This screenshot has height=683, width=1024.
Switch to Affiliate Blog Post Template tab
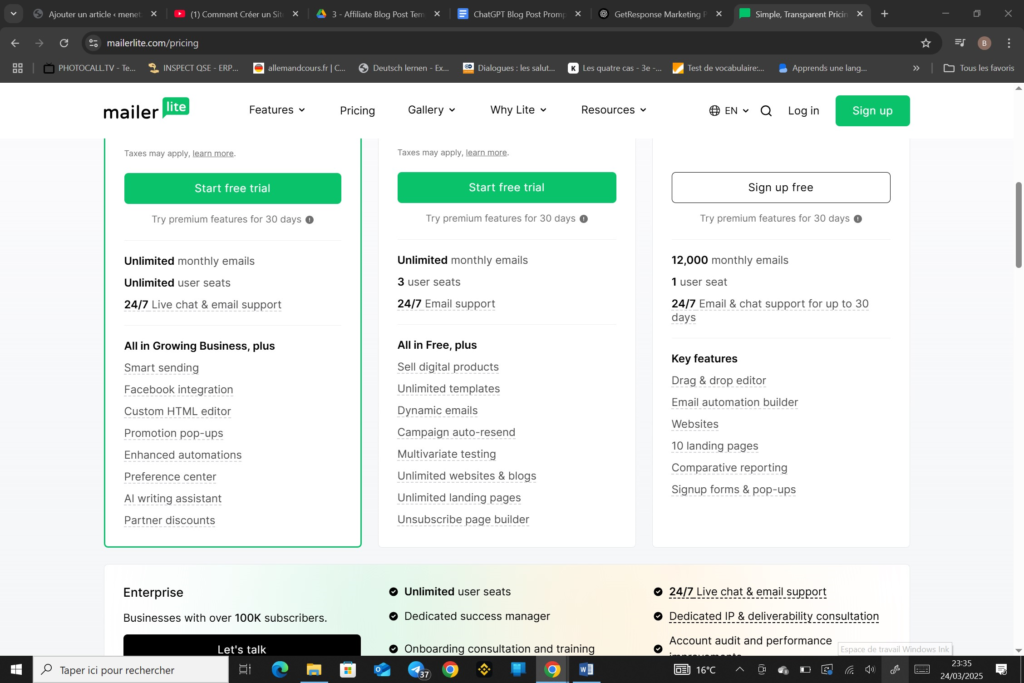coord(377,14)
